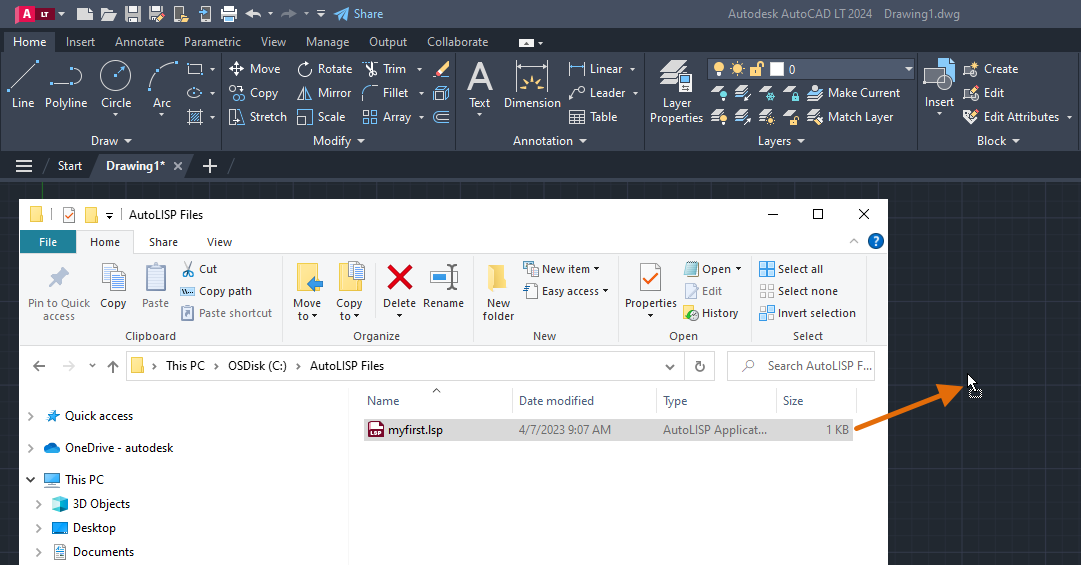
Task: Expand the Modify panel dropdown
Action: point(339,141)
